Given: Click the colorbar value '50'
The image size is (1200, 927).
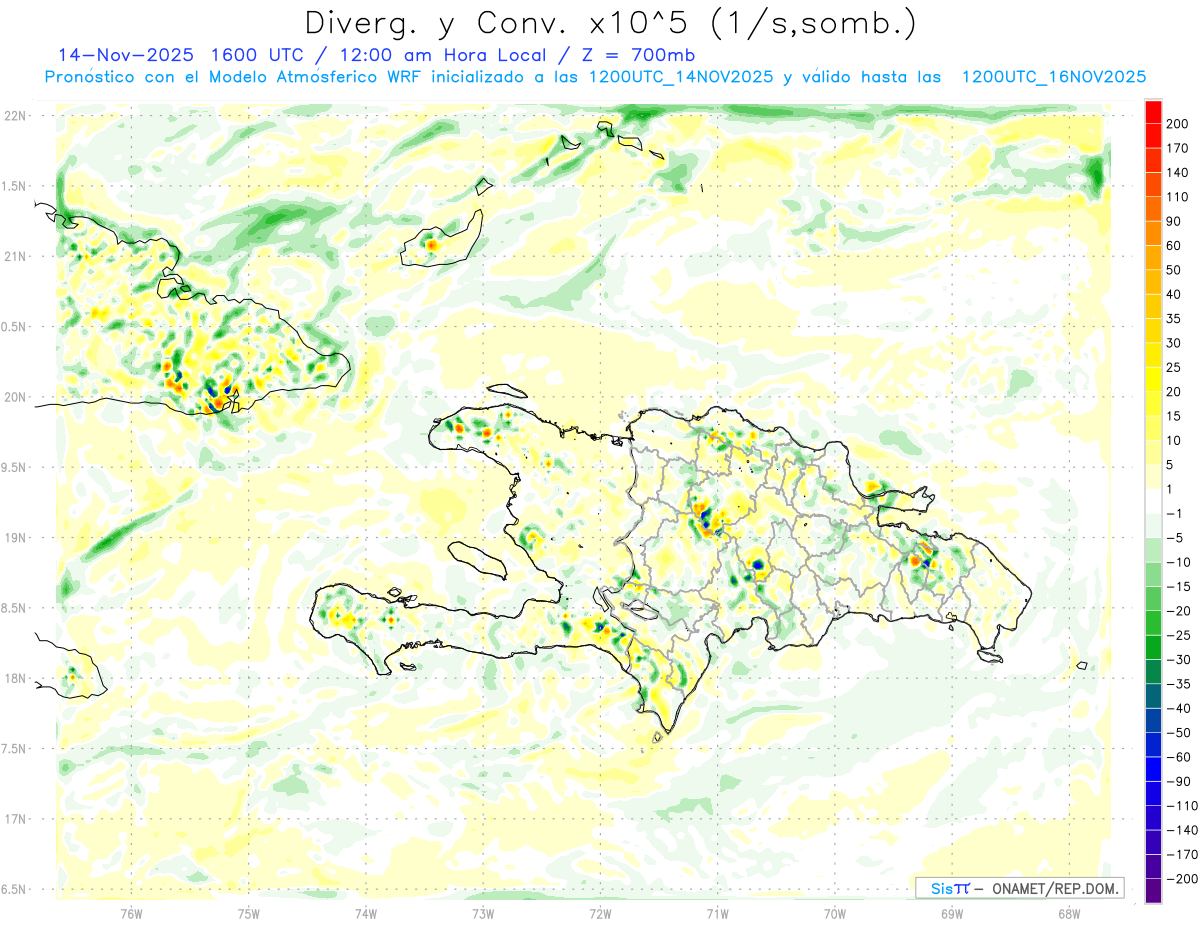Looking at the screenshot, I should tap(1175, 270).
